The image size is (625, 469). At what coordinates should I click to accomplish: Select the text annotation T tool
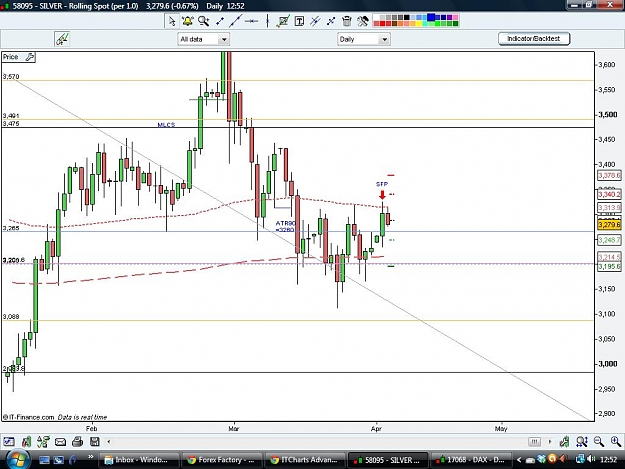click(299, 21)
